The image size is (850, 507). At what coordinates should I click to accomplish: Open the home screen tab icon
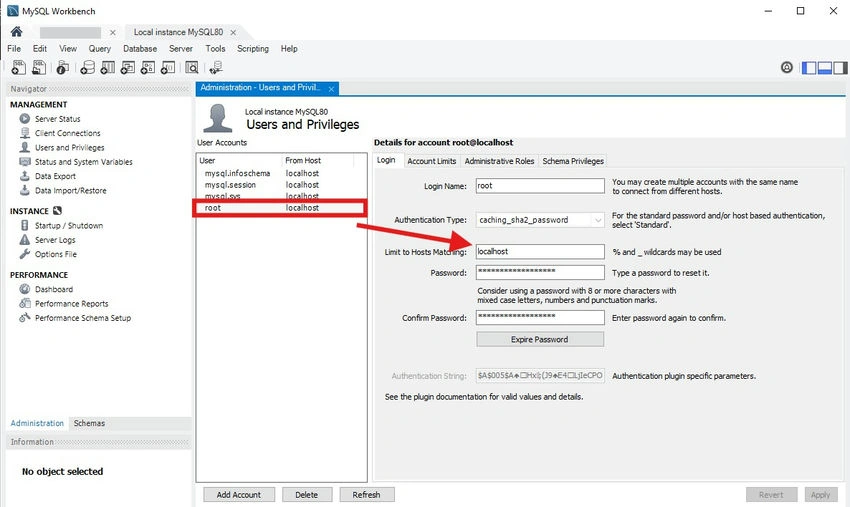pos(17,31)
